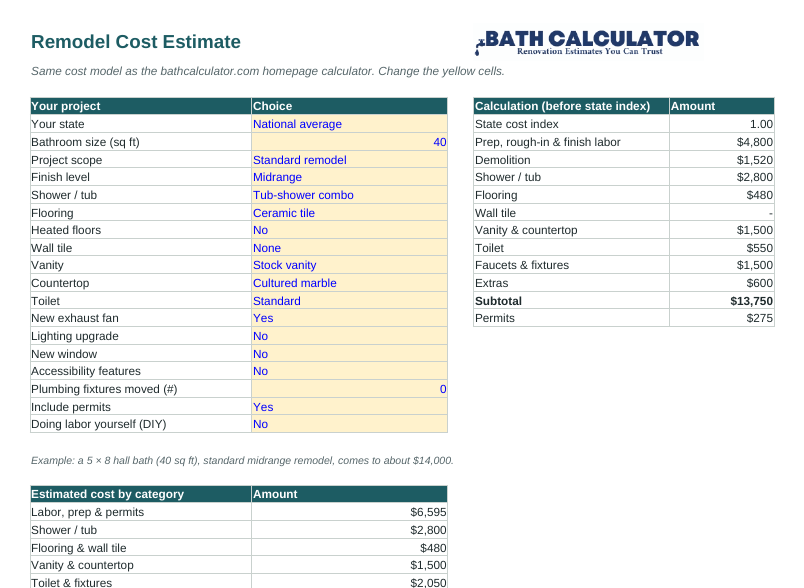
Task: Click the 'Choice' column header
Action: 349,106
